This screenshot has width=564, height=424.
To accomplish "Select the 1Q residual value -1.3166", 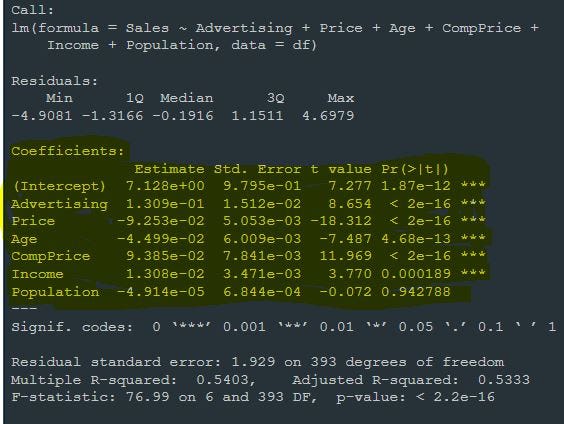I will coord(112,116).
